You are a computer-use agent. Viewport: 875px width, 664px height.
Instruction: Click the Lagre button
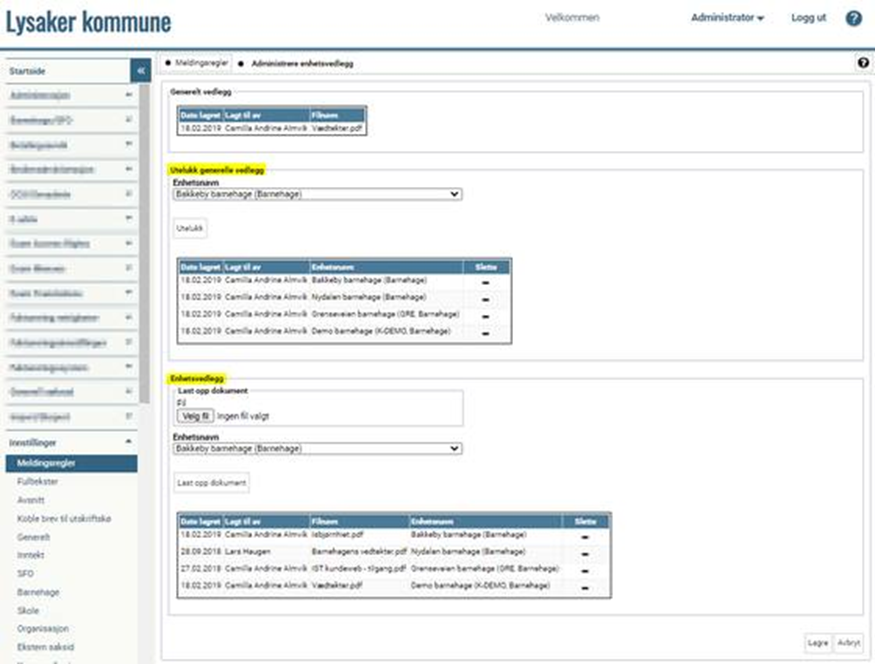819,643
